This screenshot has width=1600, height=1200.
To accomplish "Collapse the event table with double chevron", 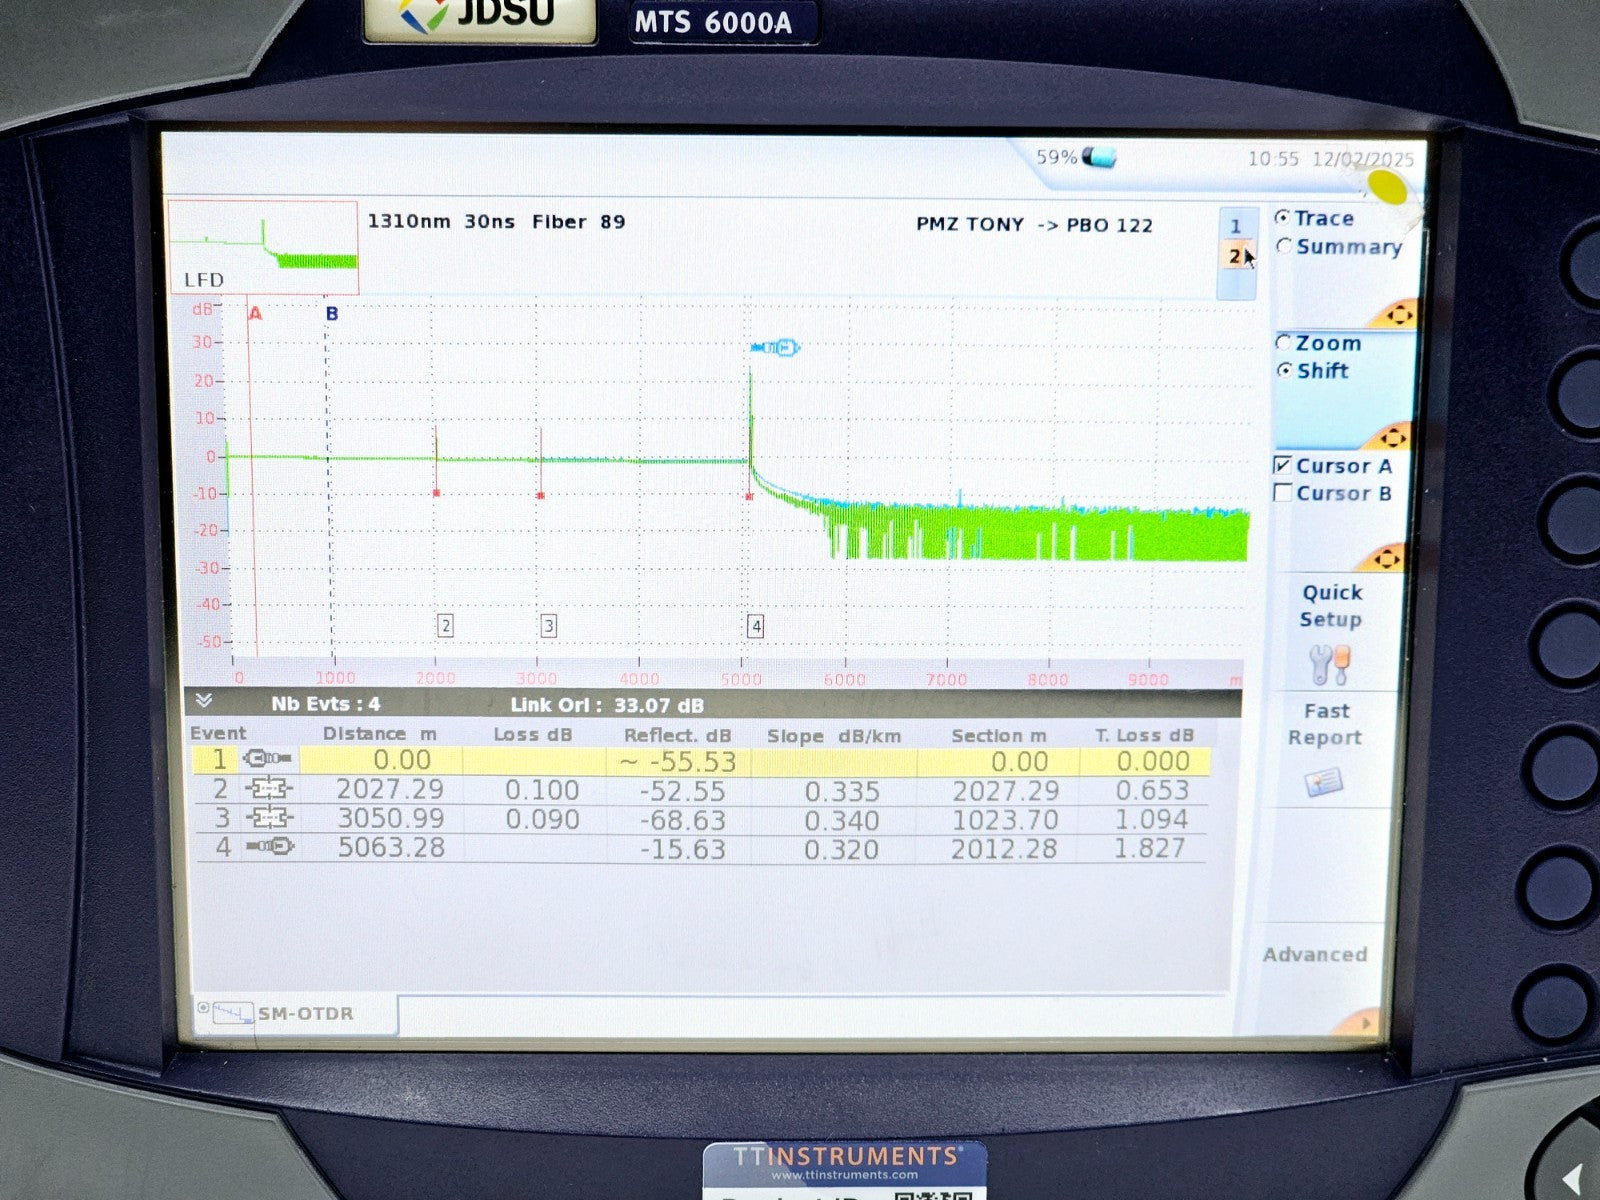I will 204,701.
